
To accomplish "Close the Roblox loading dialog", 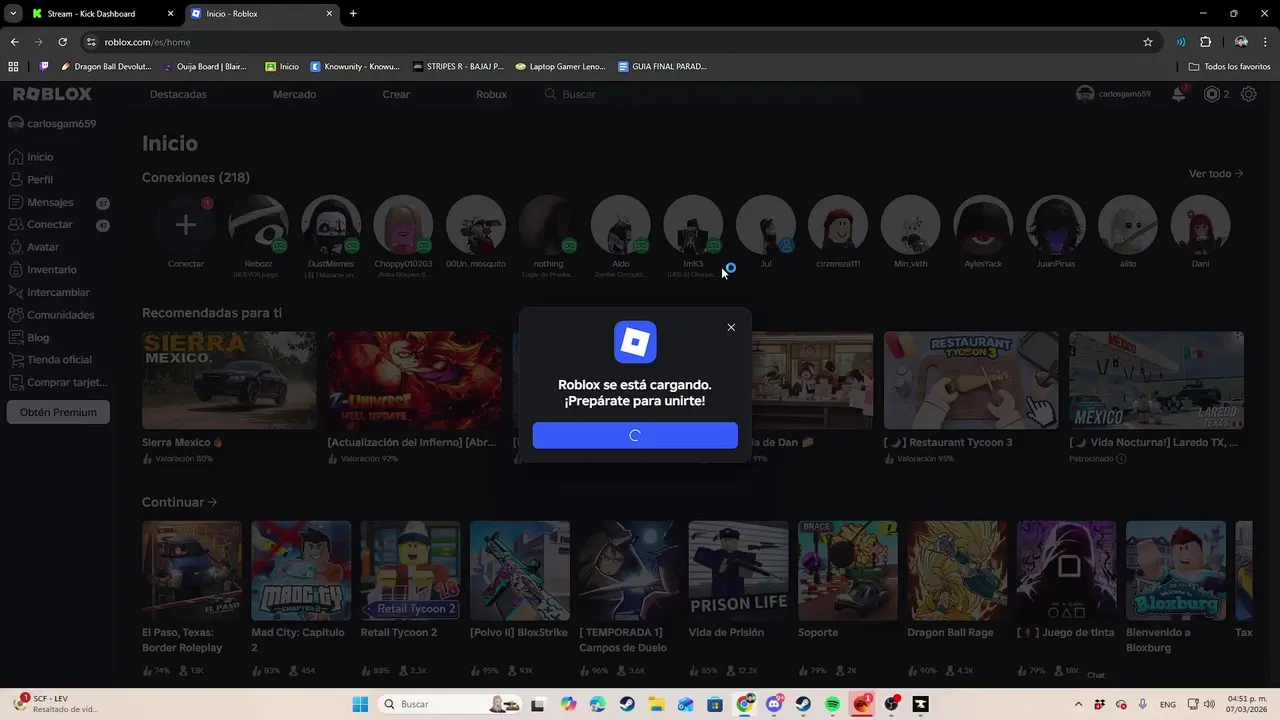I will coord(731,327).
